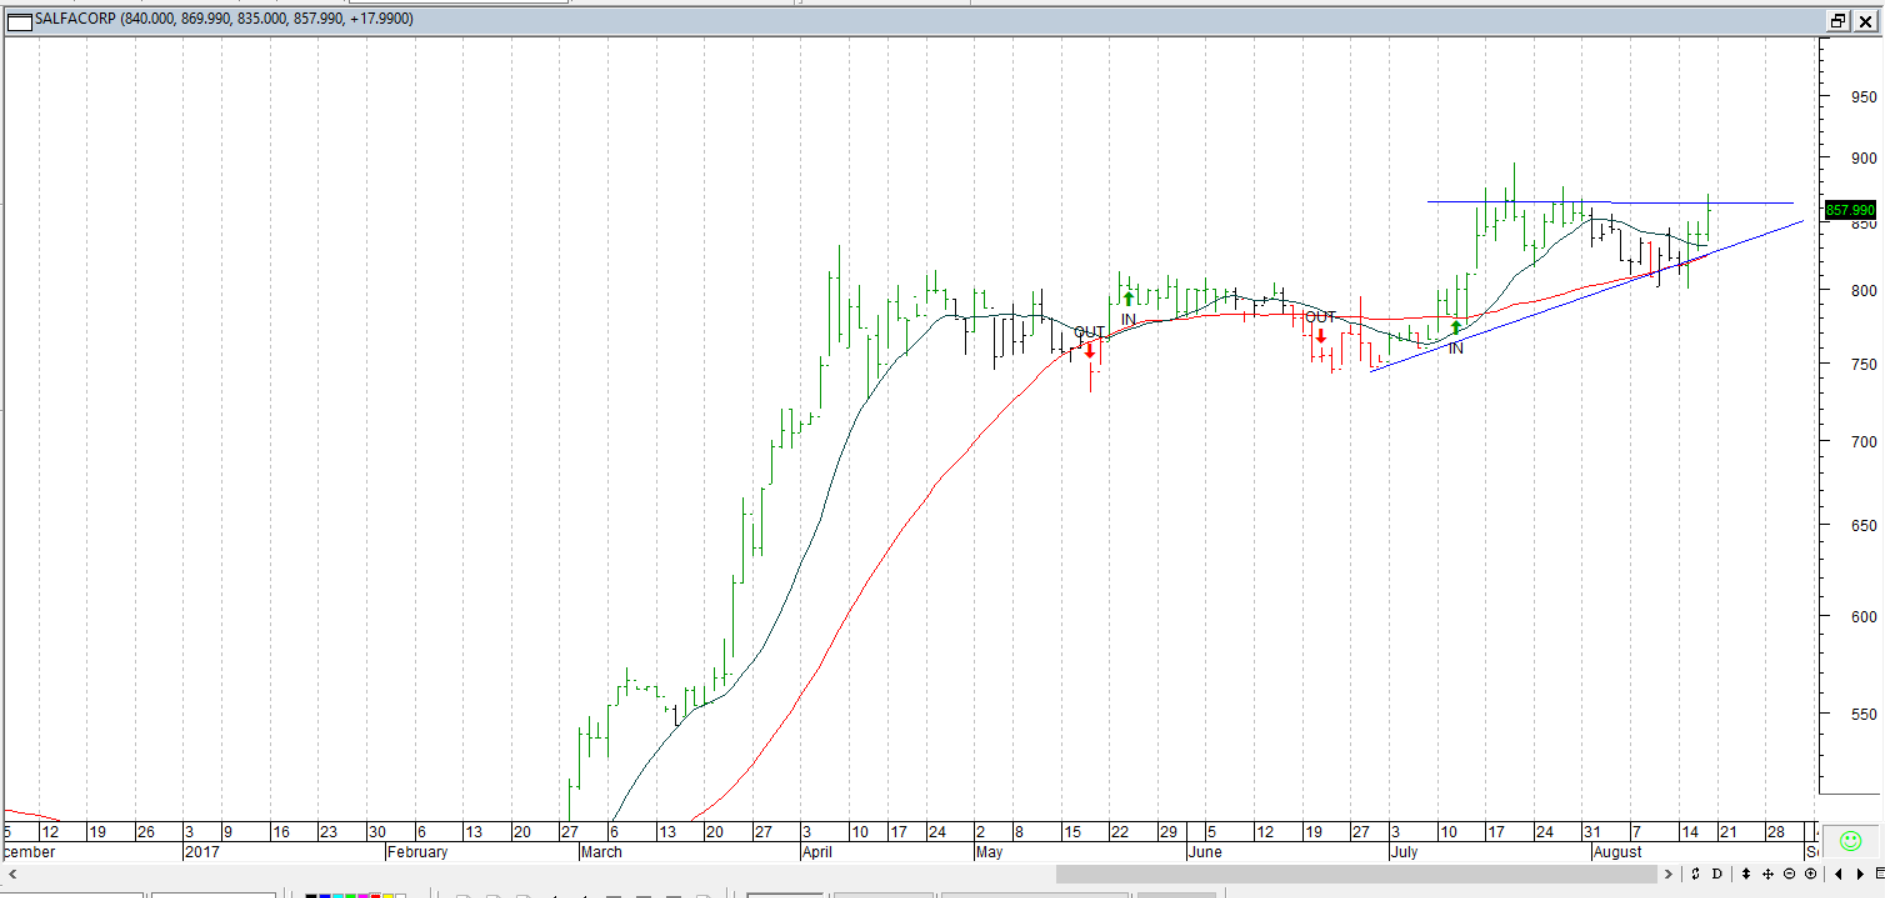The height and width of the screenshot is (898, 1885).
Task: Click the August month label
Action: [1617, 852]
